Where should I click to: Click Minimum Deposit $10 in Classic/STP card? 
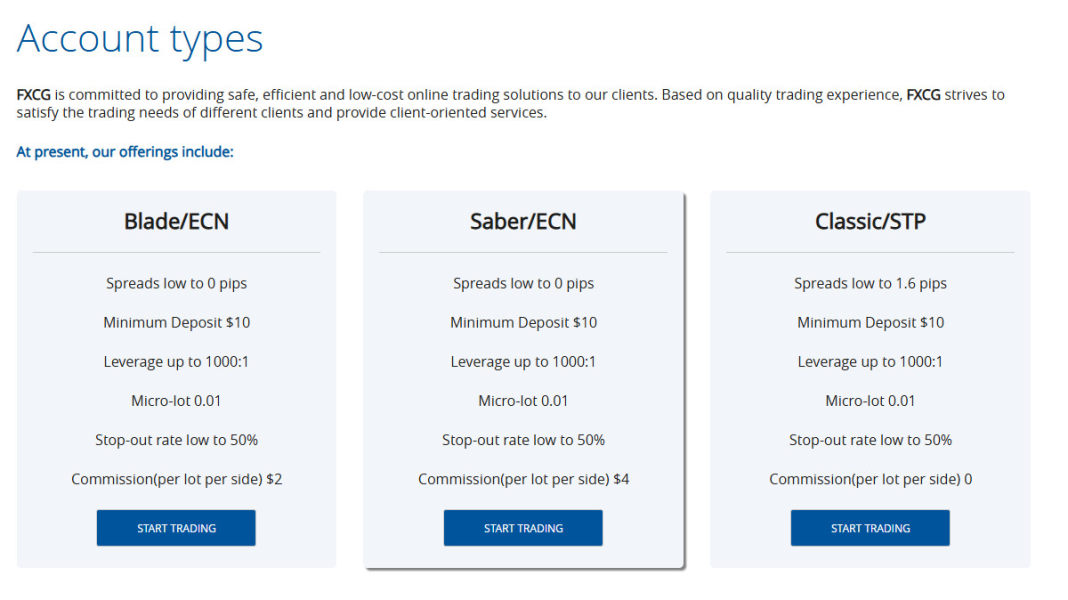coord(870,322)
